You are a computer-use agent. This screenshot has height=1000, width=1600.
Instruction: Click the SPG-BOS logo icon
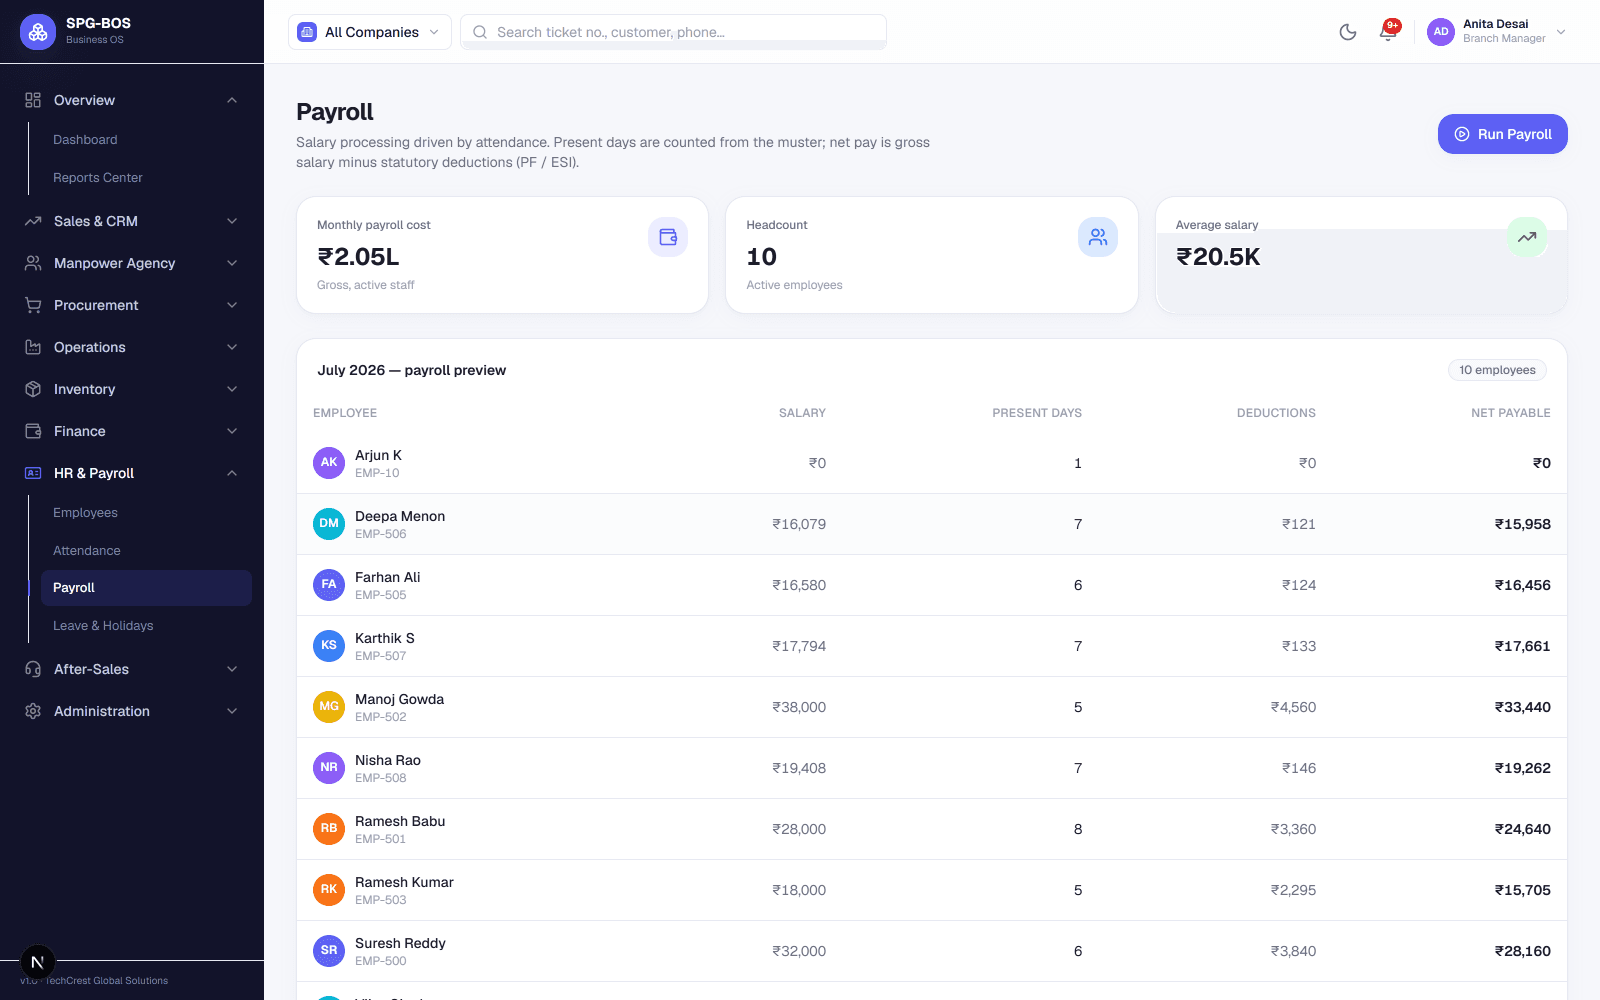point(38,32)
